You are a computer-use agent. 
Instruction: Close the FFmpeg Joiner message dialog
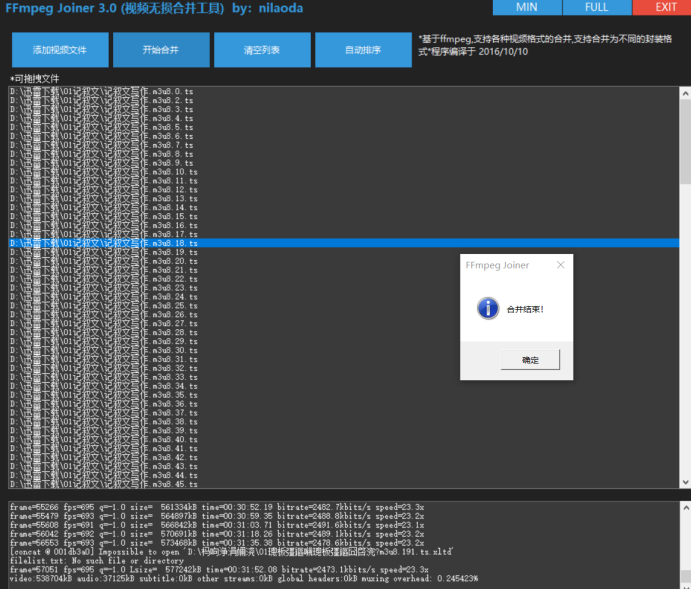coord(560,265)
